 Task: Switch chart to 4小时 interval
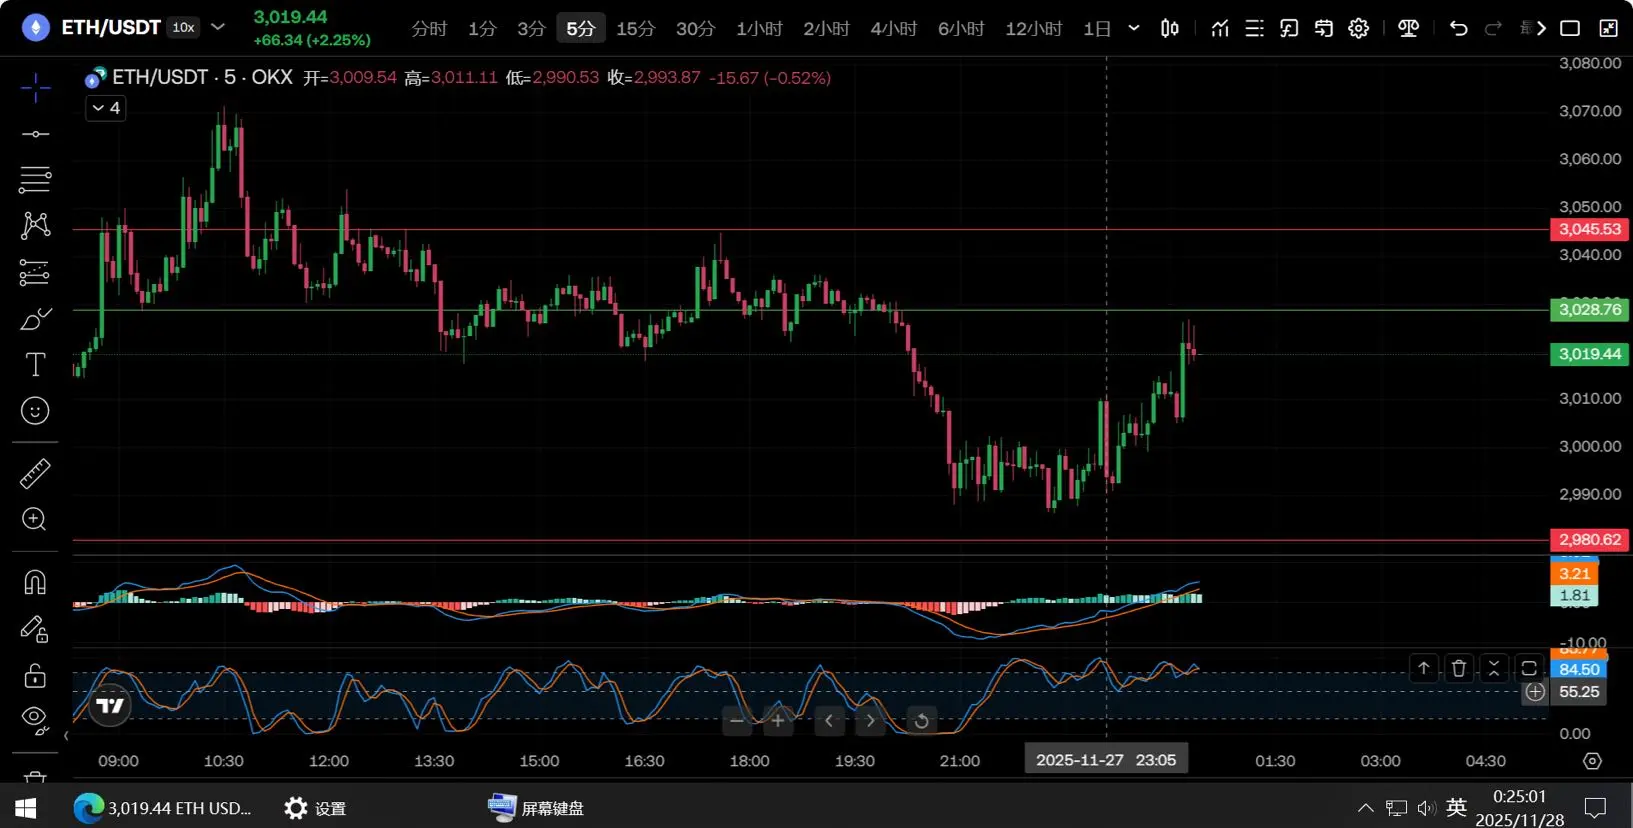[893, 28]
